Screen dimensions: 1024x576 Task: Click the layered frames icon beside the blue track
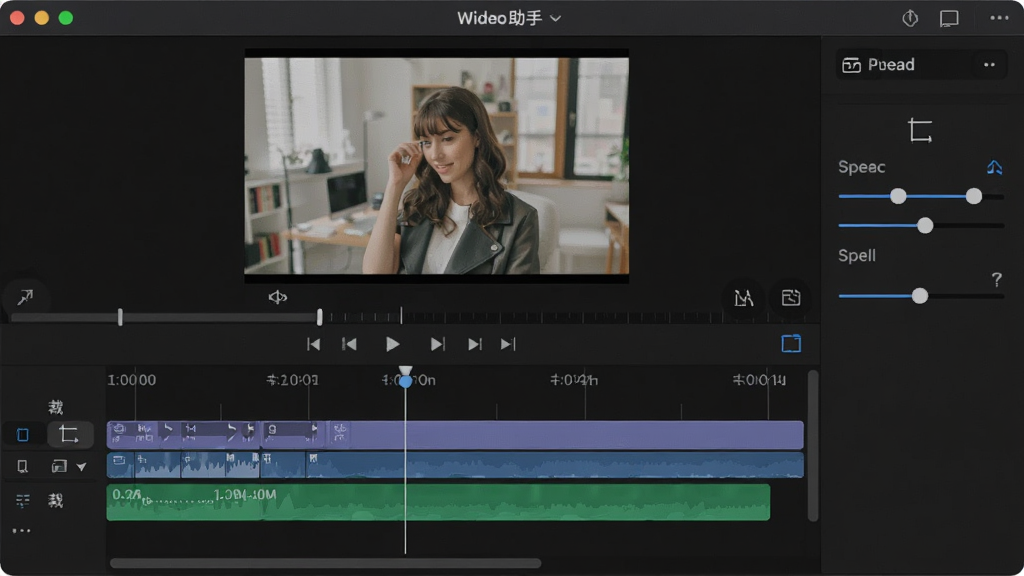[x=59, y=466]
